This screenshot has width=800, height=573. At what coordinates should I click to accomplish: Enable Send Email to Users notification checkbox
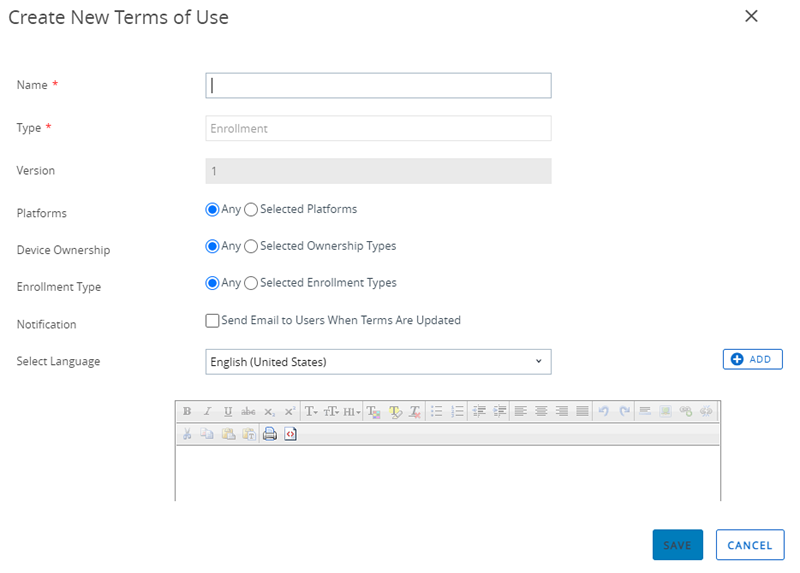click(212, 320)
